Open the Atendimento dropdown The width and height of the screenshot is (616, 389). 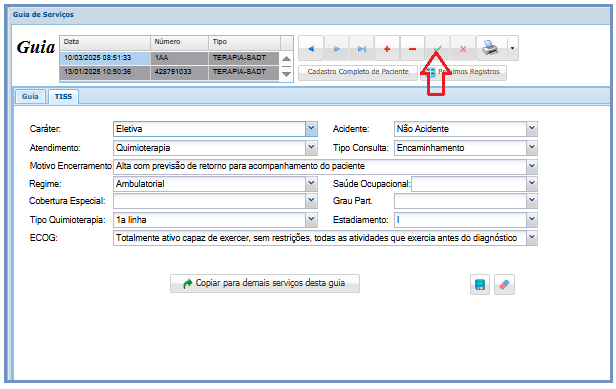(311, 148)
